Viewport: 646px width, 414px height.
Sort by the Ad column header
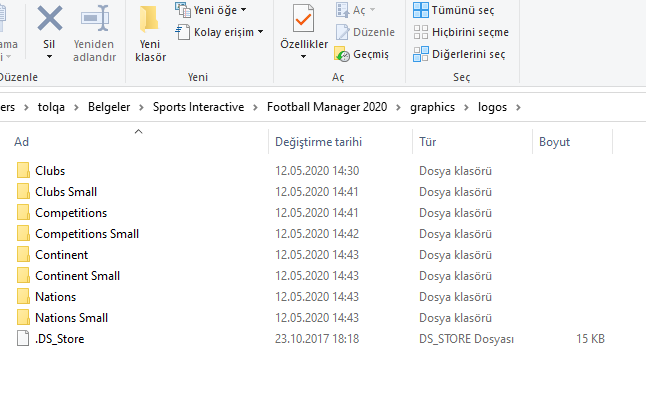pyautogui.click(x=21, y=142)
